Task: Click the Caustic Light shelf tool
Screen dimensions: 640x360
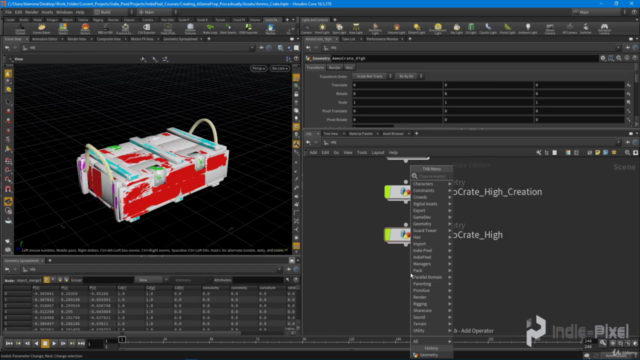Action: click(488, 29)
